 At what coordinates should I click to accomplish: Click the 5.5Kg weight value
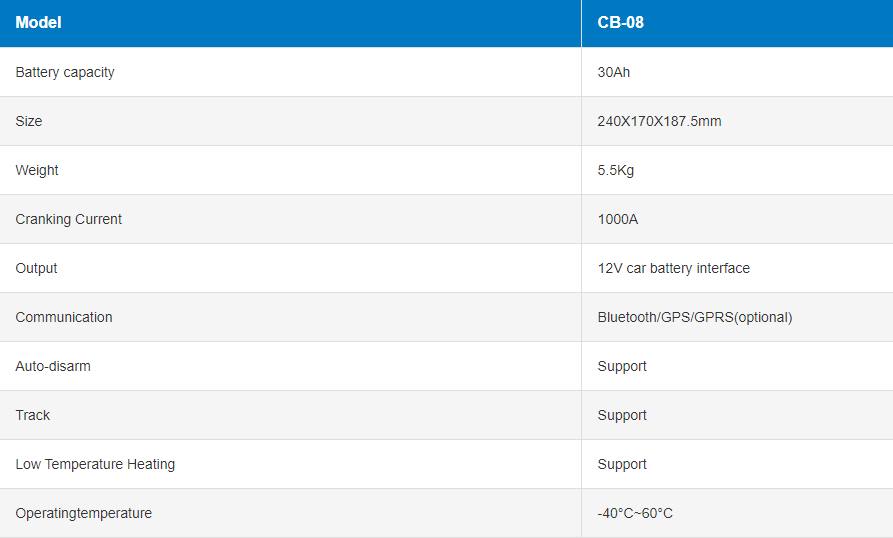(616, 170)
